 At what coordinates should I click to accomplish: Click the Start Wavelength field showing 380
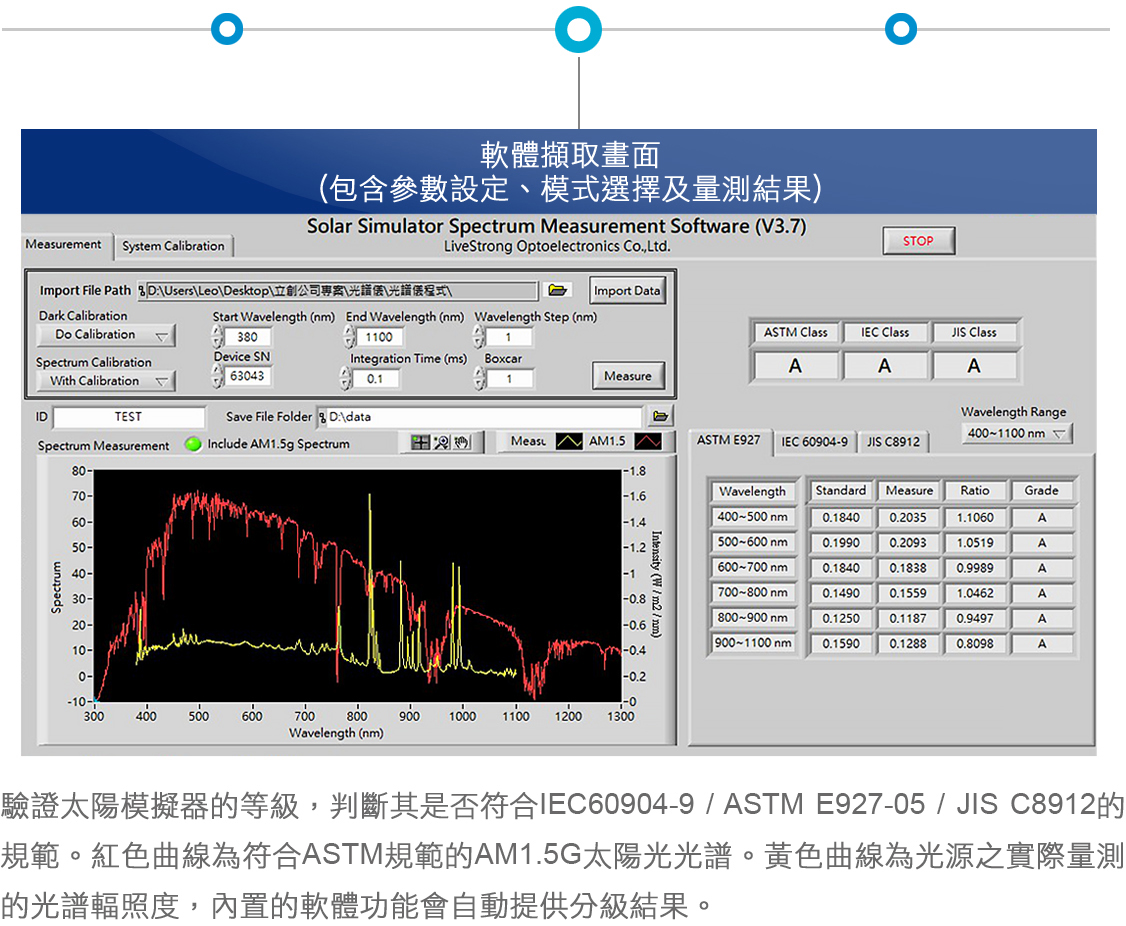pos(248,337)
